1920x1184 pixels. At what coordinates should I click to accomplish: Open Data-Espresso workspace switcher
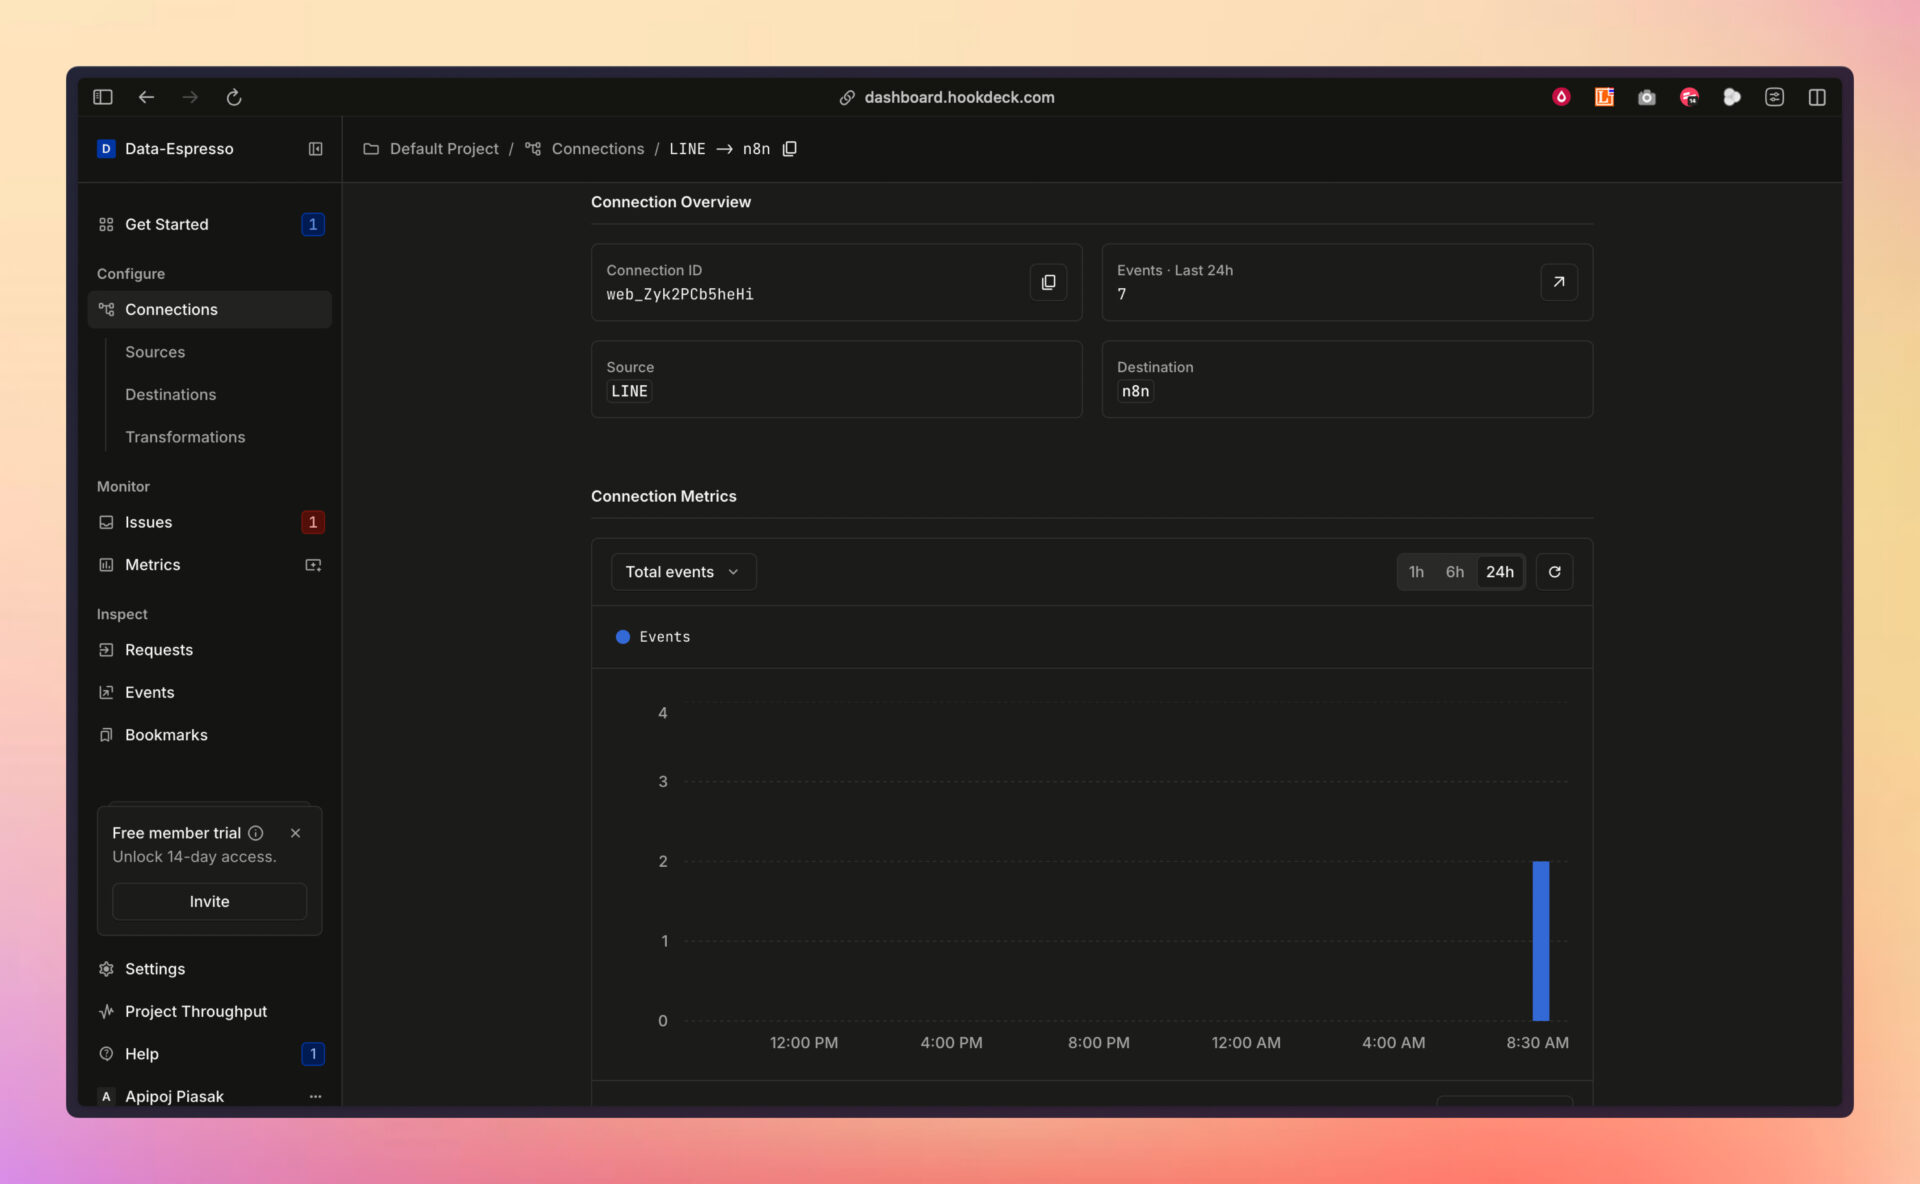point(178,149)
